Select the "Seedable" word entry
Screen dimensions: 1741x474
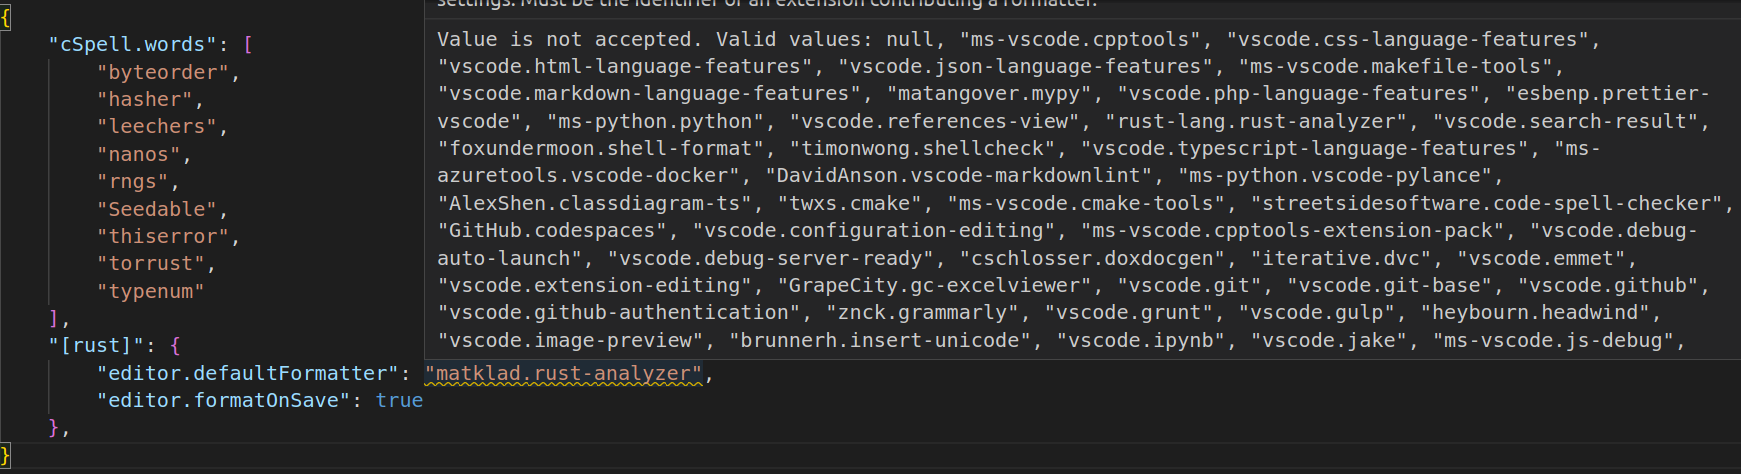point(157,209)
